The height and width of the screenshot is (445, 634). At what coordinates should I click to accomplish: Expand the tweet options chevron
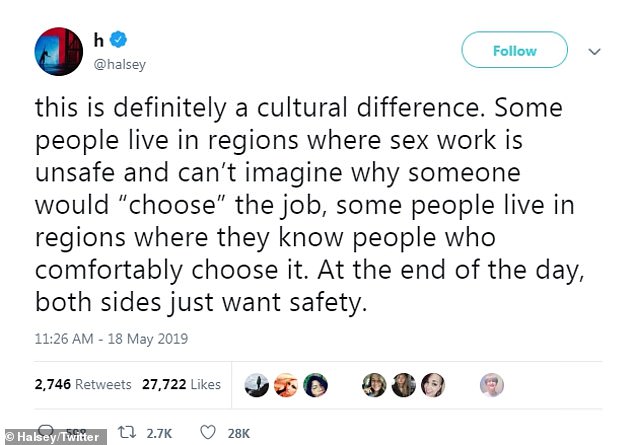[594, 50]
